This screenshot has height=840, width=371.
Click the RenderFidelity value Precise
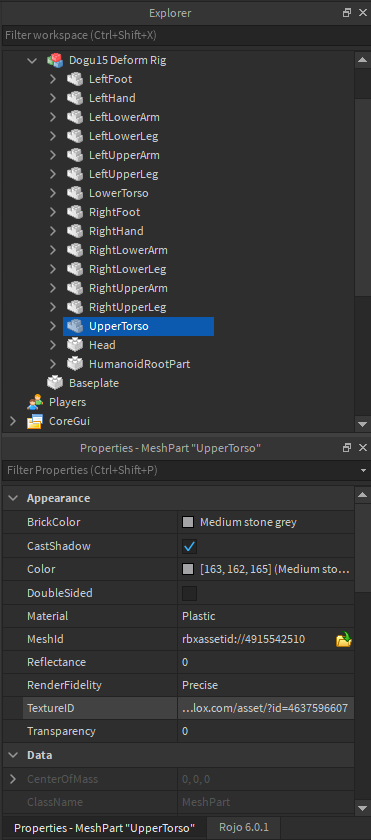coord(200,685)
